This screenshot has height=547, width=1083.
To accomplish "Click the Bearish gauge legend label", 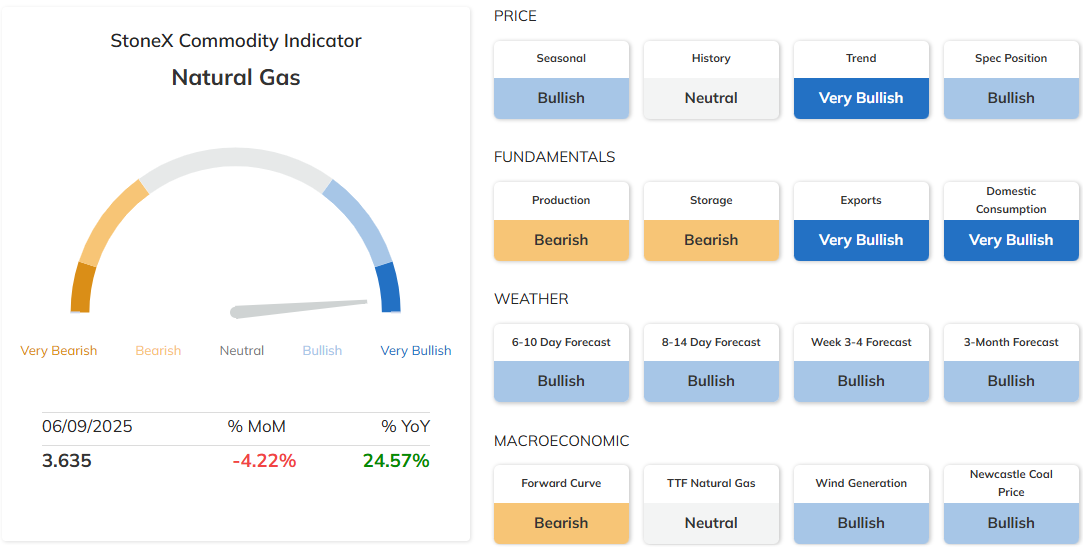I will 158,351.
